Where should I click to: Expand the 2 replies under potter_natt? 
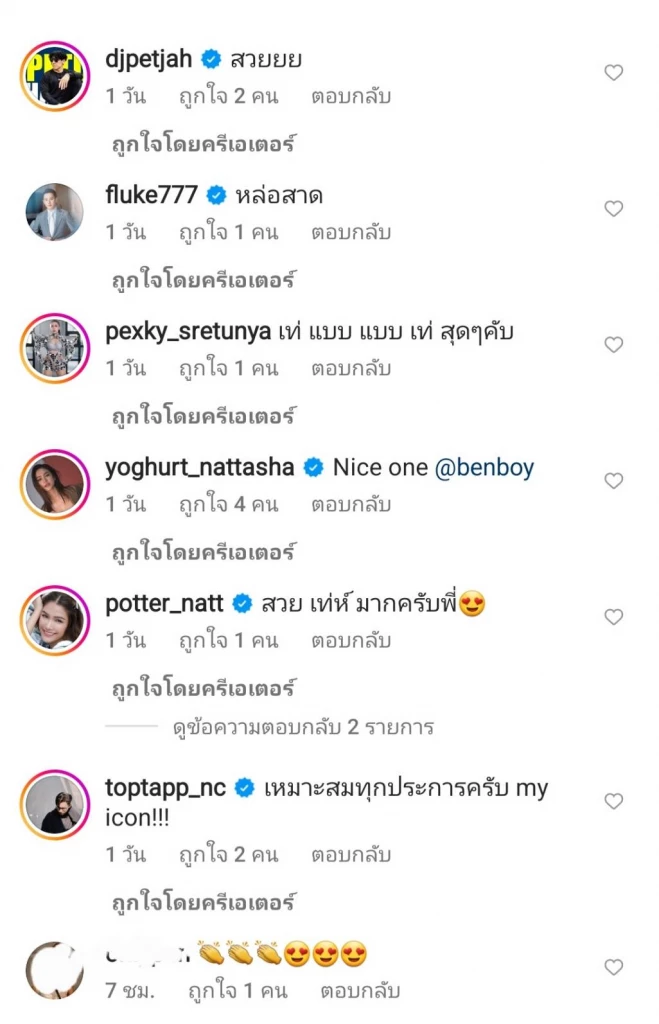click(x=300, y=727)
